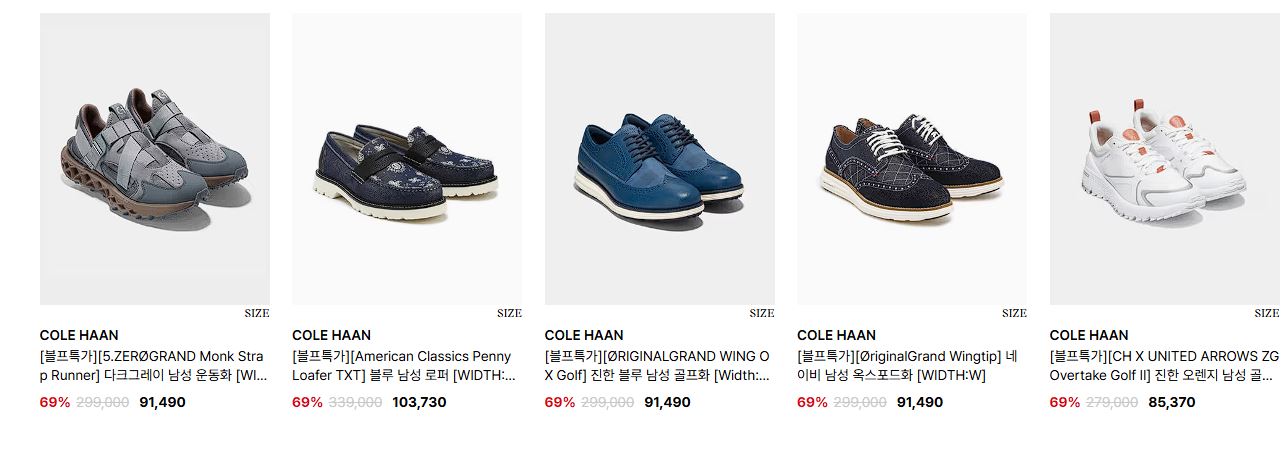
Task: Click SIZE label under the Penny Loafer
Action: 509,313
